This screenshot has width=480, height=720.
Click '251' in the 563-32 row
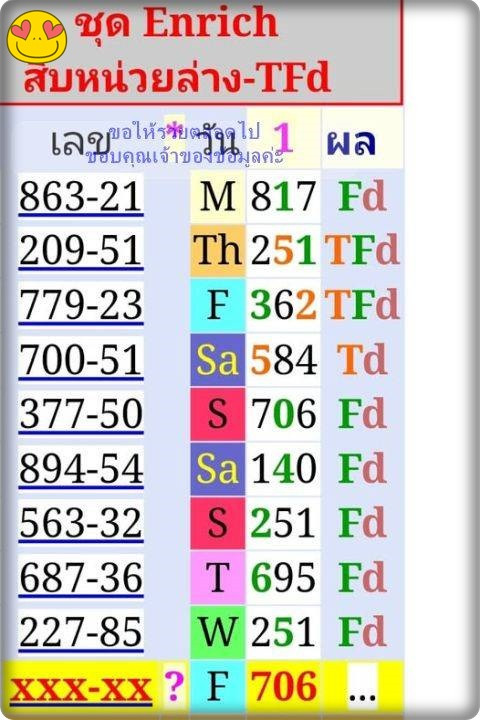coord(283,523)
